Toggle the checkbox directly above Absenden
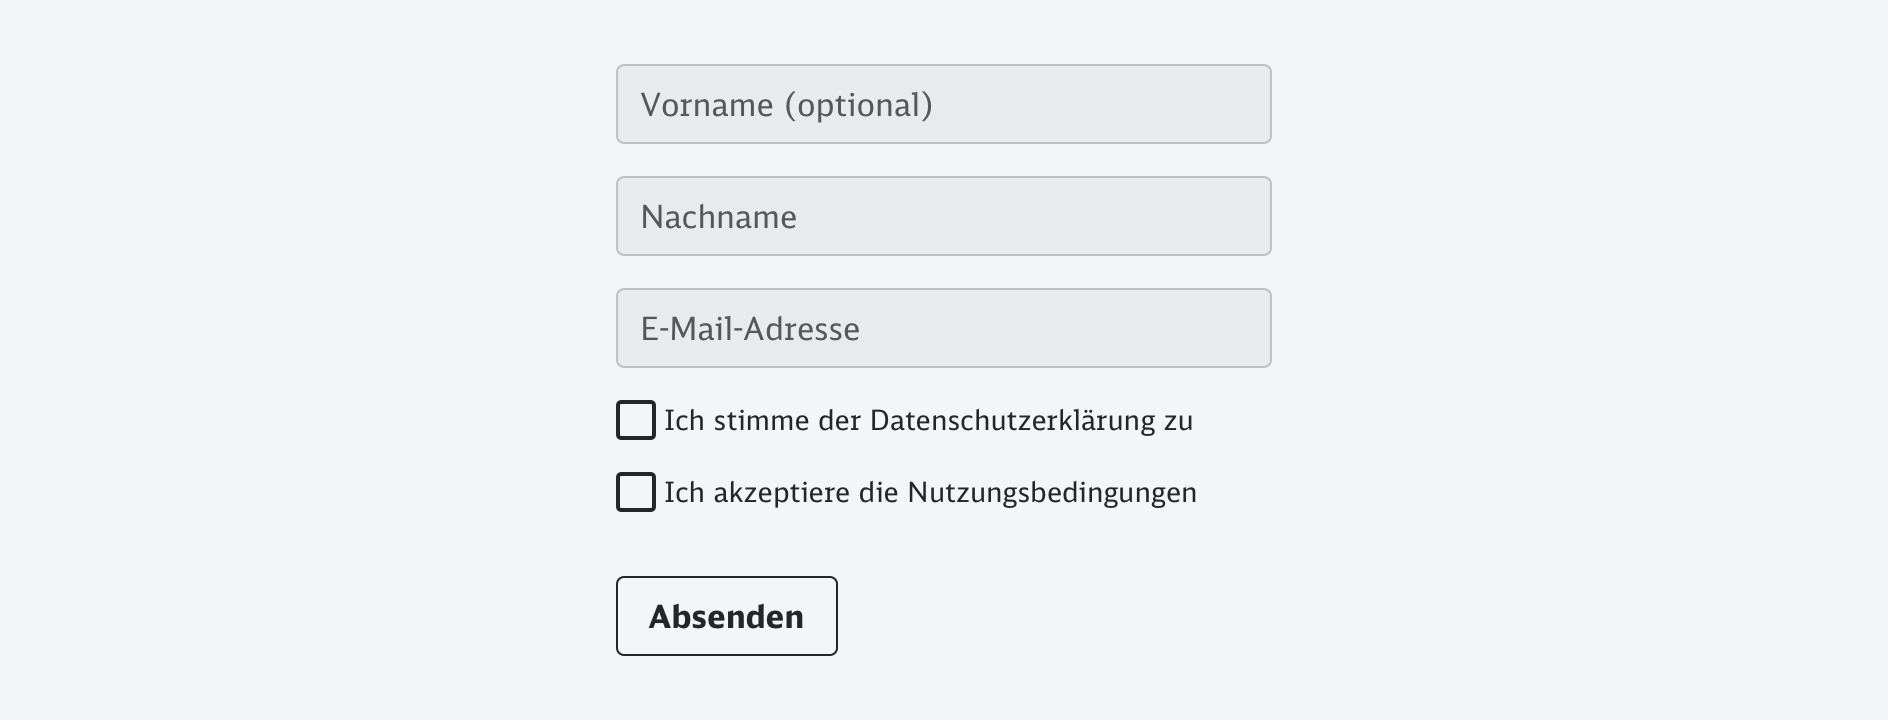This screenshot has width=1888, height=720. [x=636, y=492]
